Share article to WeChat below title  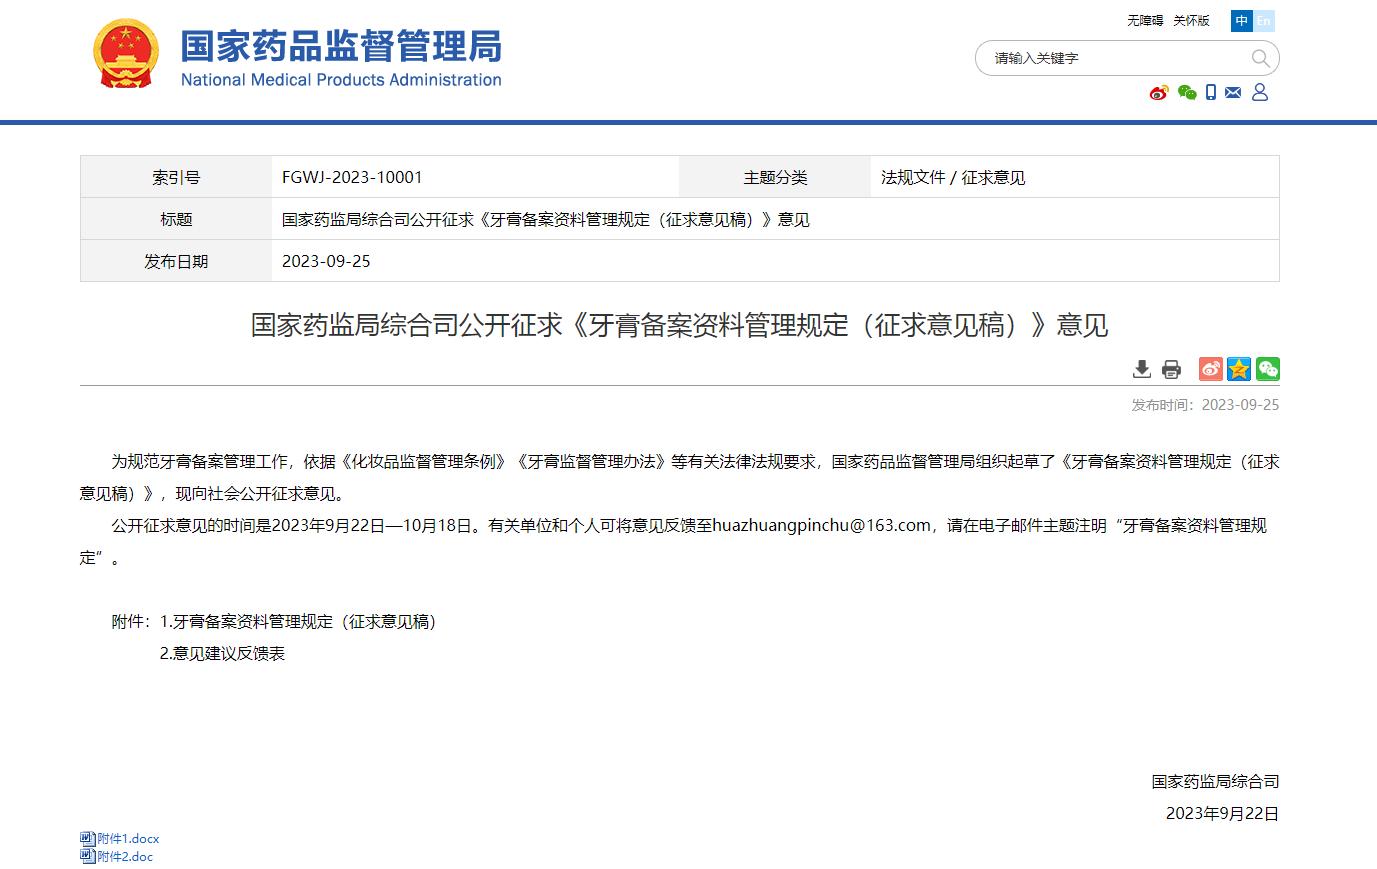(1268, 369)
